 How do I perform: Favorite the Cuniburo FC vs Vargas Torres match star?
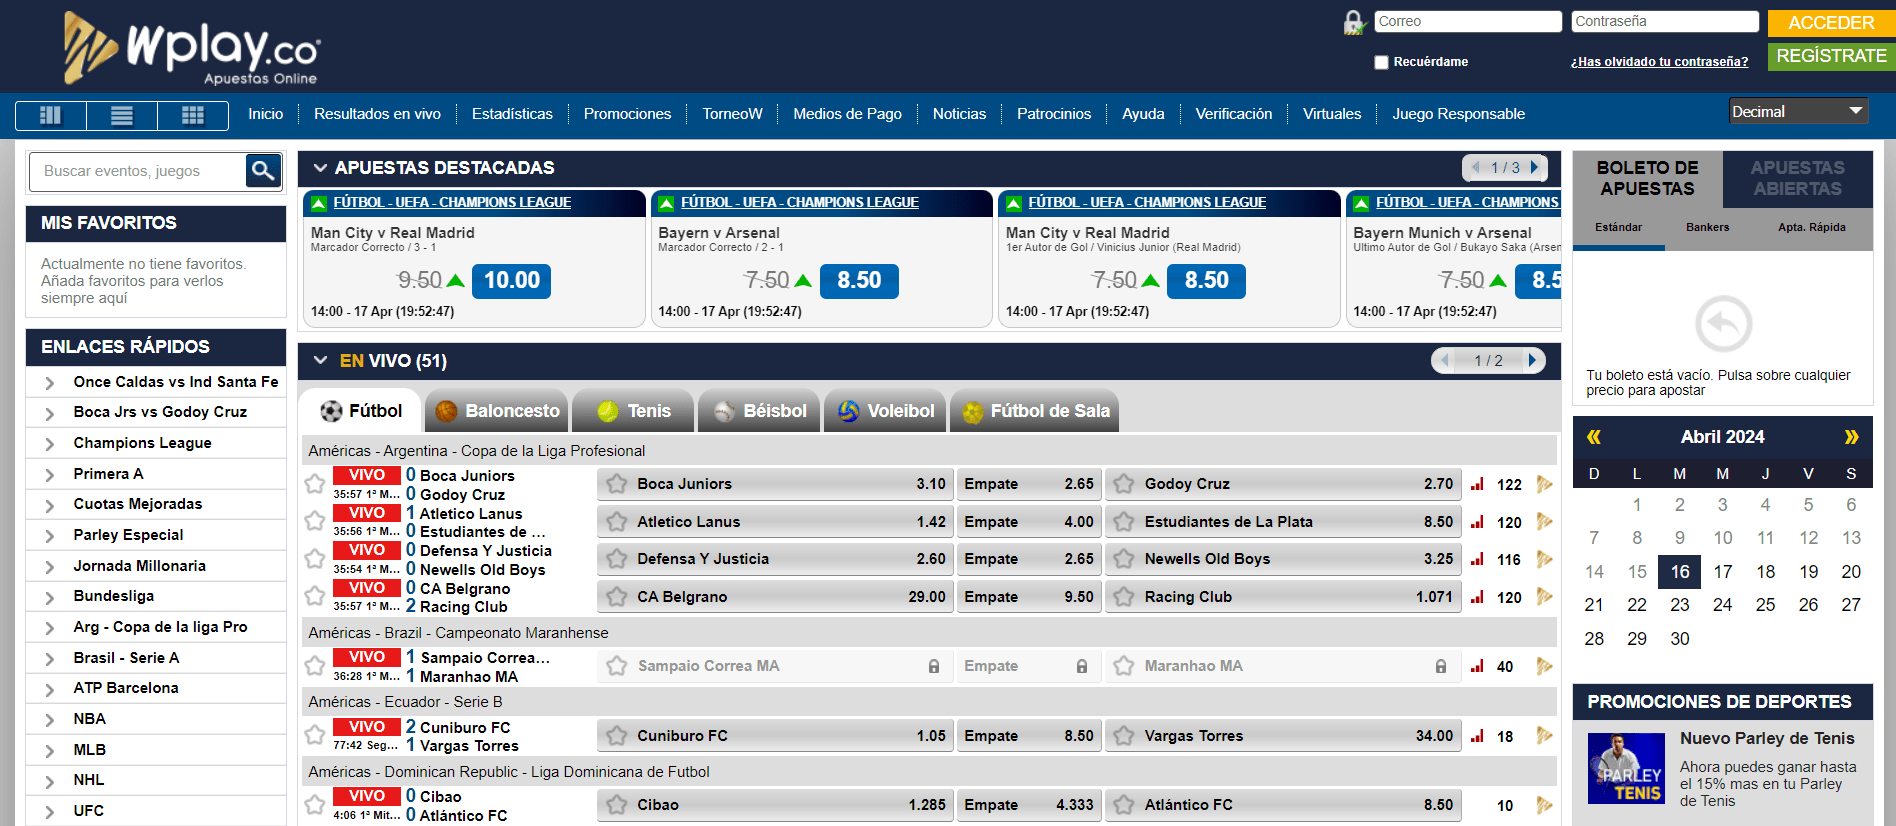[314, 735]
